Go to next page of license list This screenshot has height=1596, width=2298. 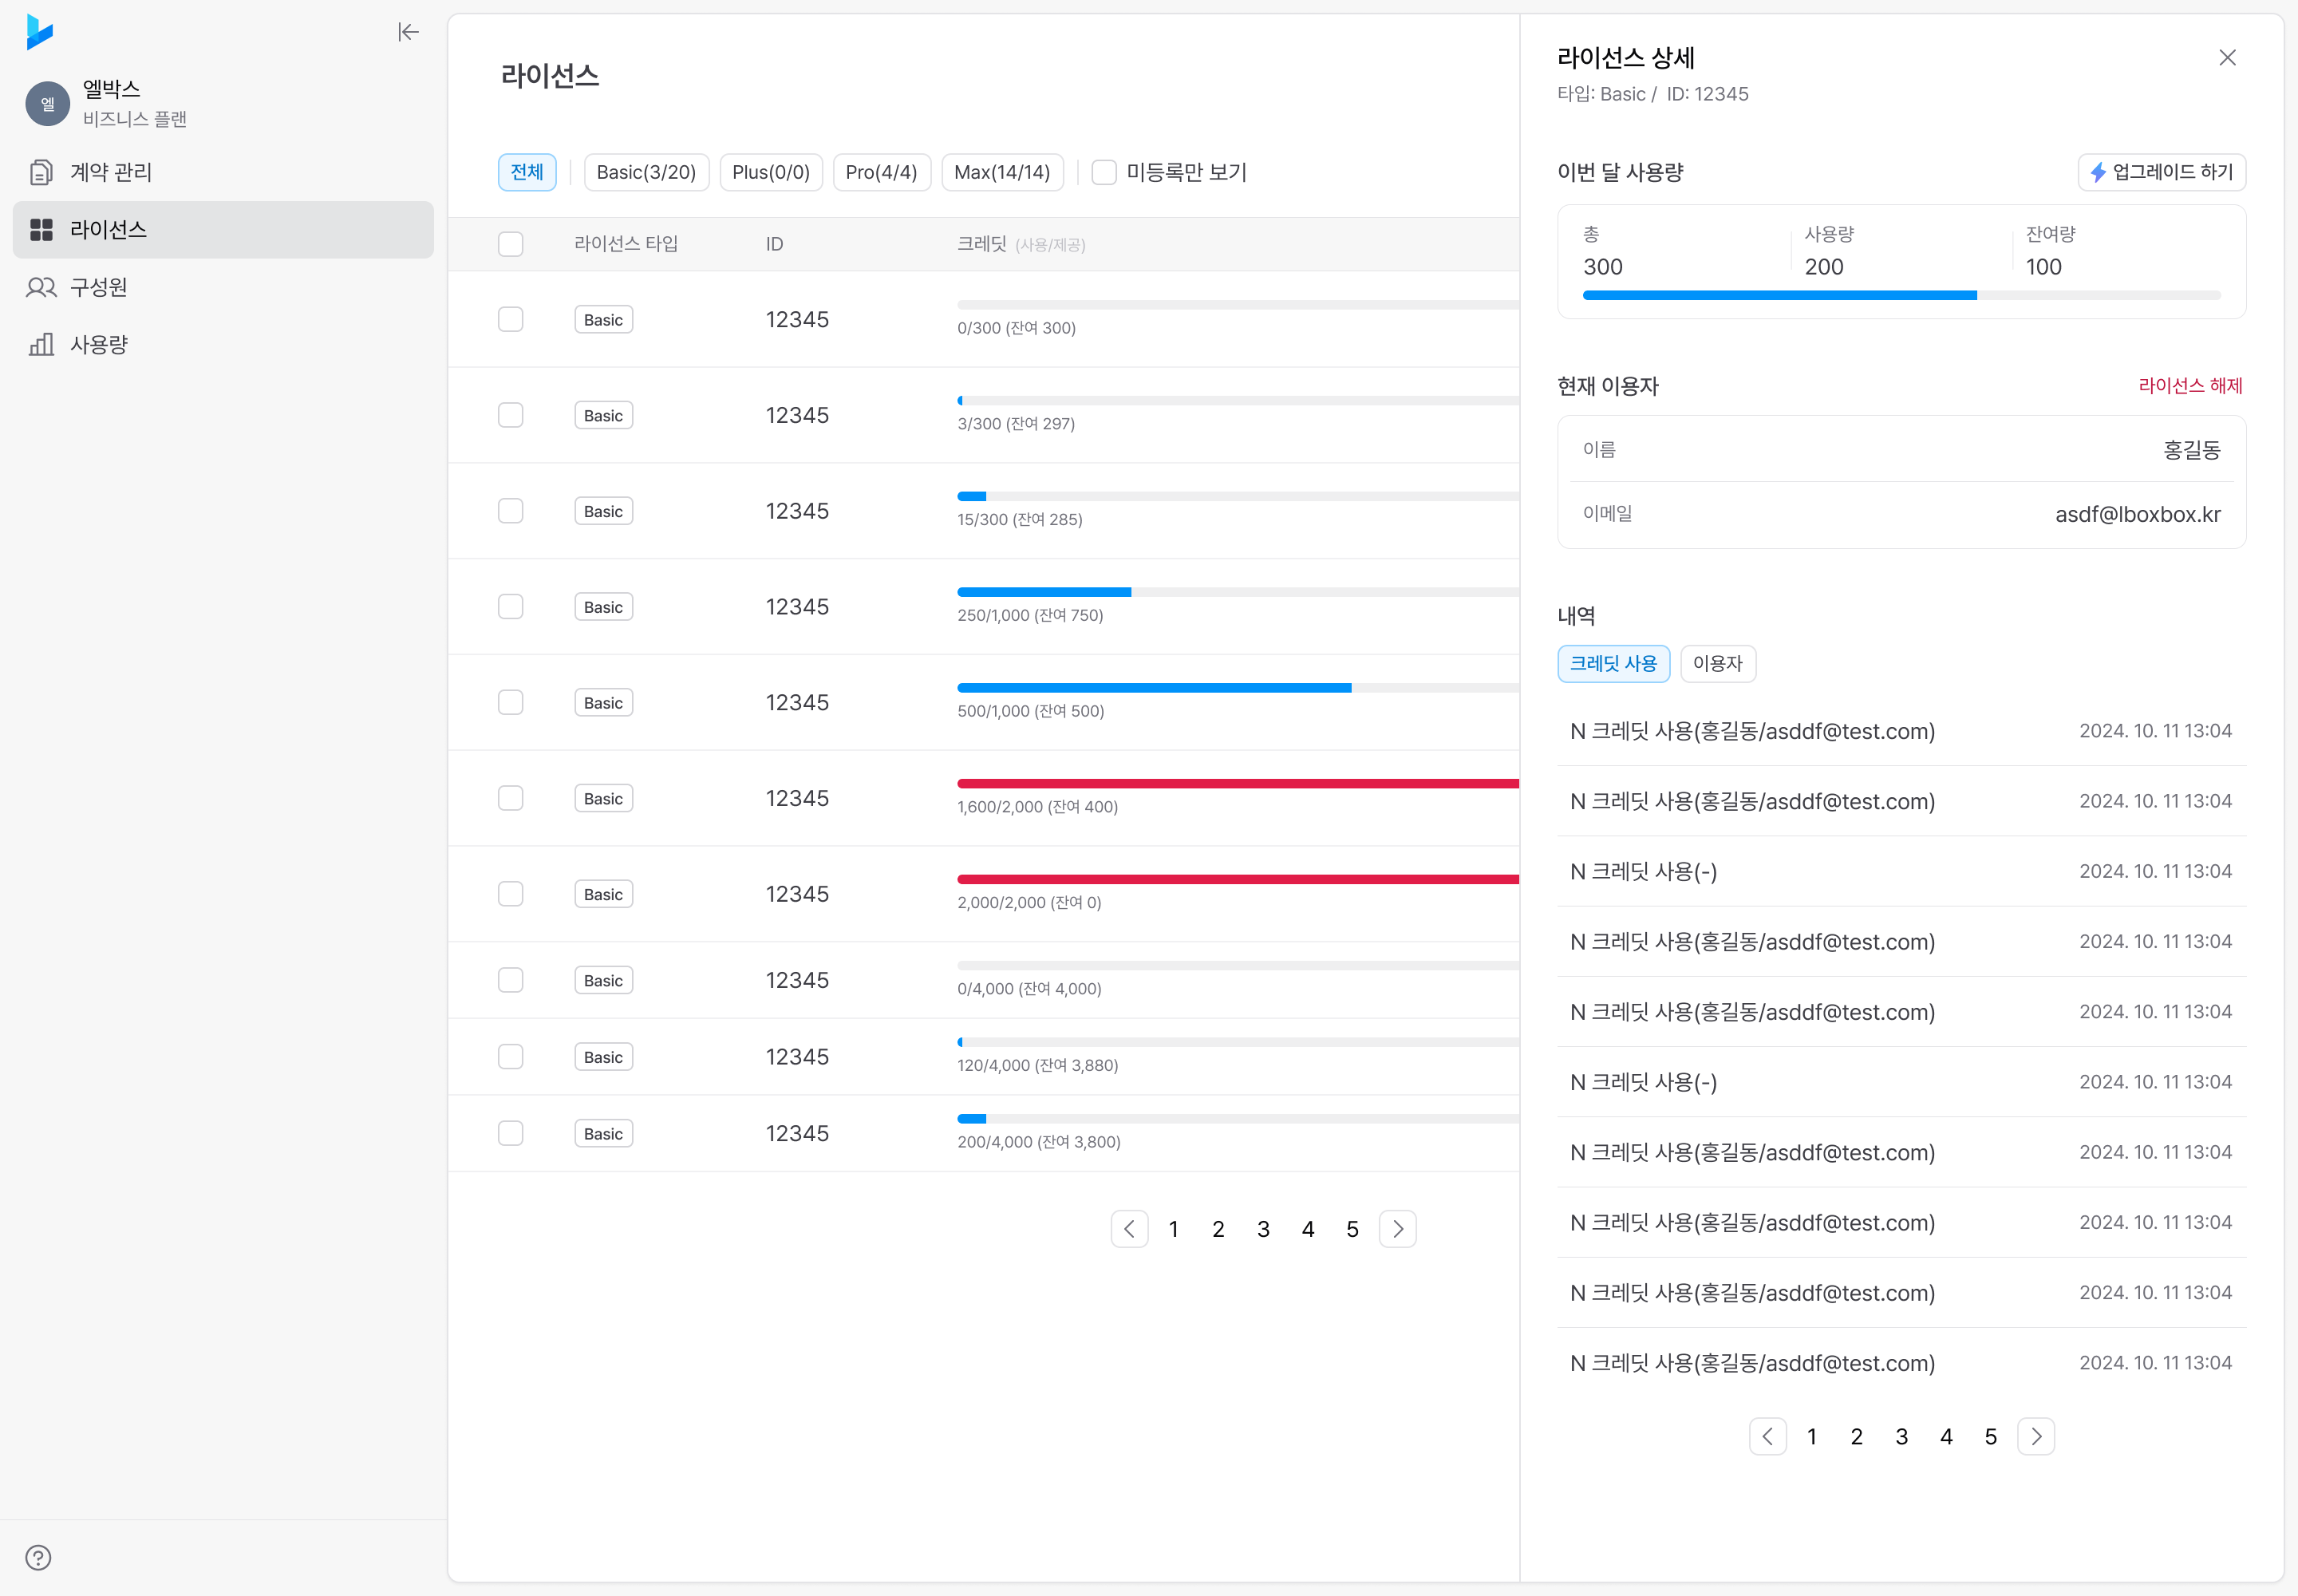tap(1398, 1228)
